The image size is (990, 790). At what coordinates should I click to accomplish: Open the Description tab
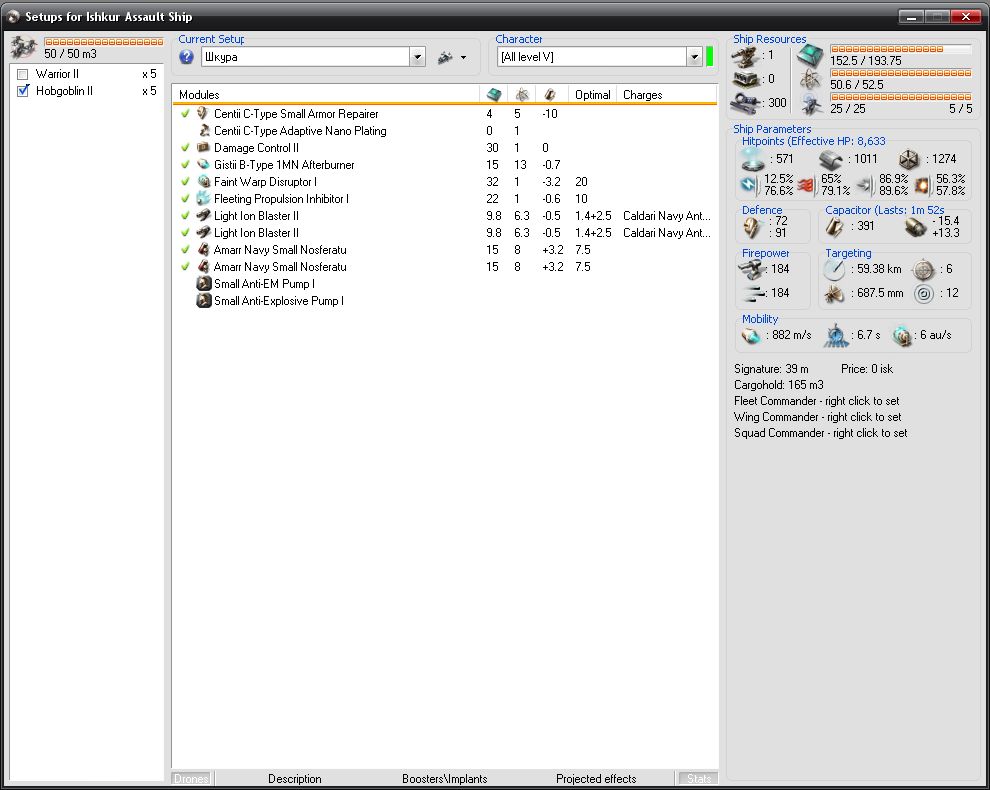(x=295, y=779)
